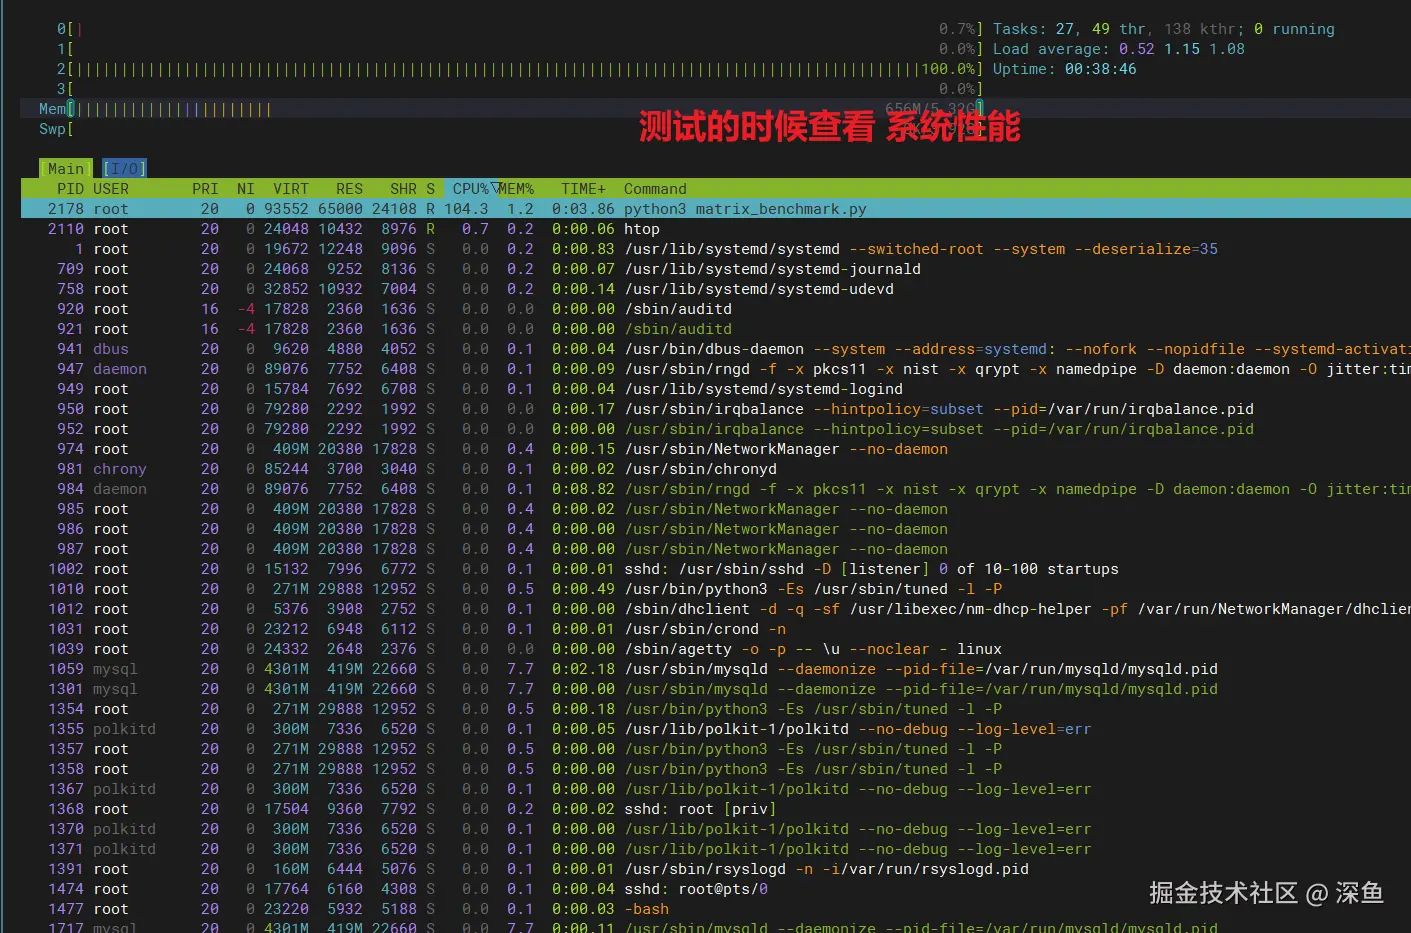The image size is (1411, 933).
Task: Select the systemd --switched-root process row
Action: 716,249
